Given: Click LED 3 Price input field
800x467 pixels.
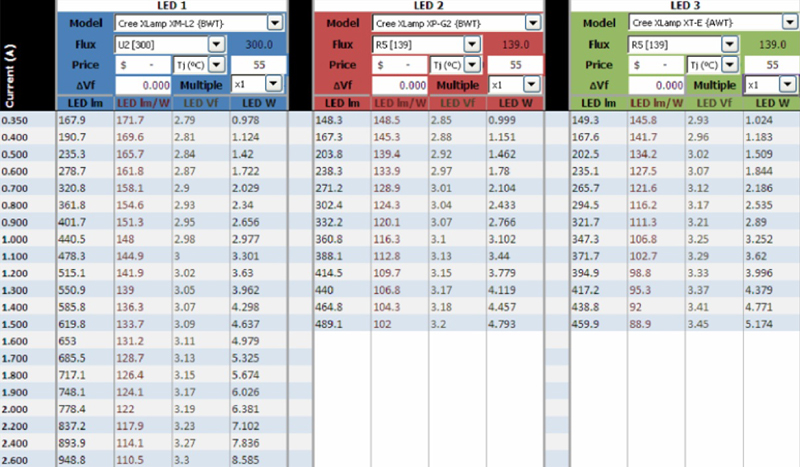Looking at the screenshot, I should pyautogui.click(x=657, y=65).
